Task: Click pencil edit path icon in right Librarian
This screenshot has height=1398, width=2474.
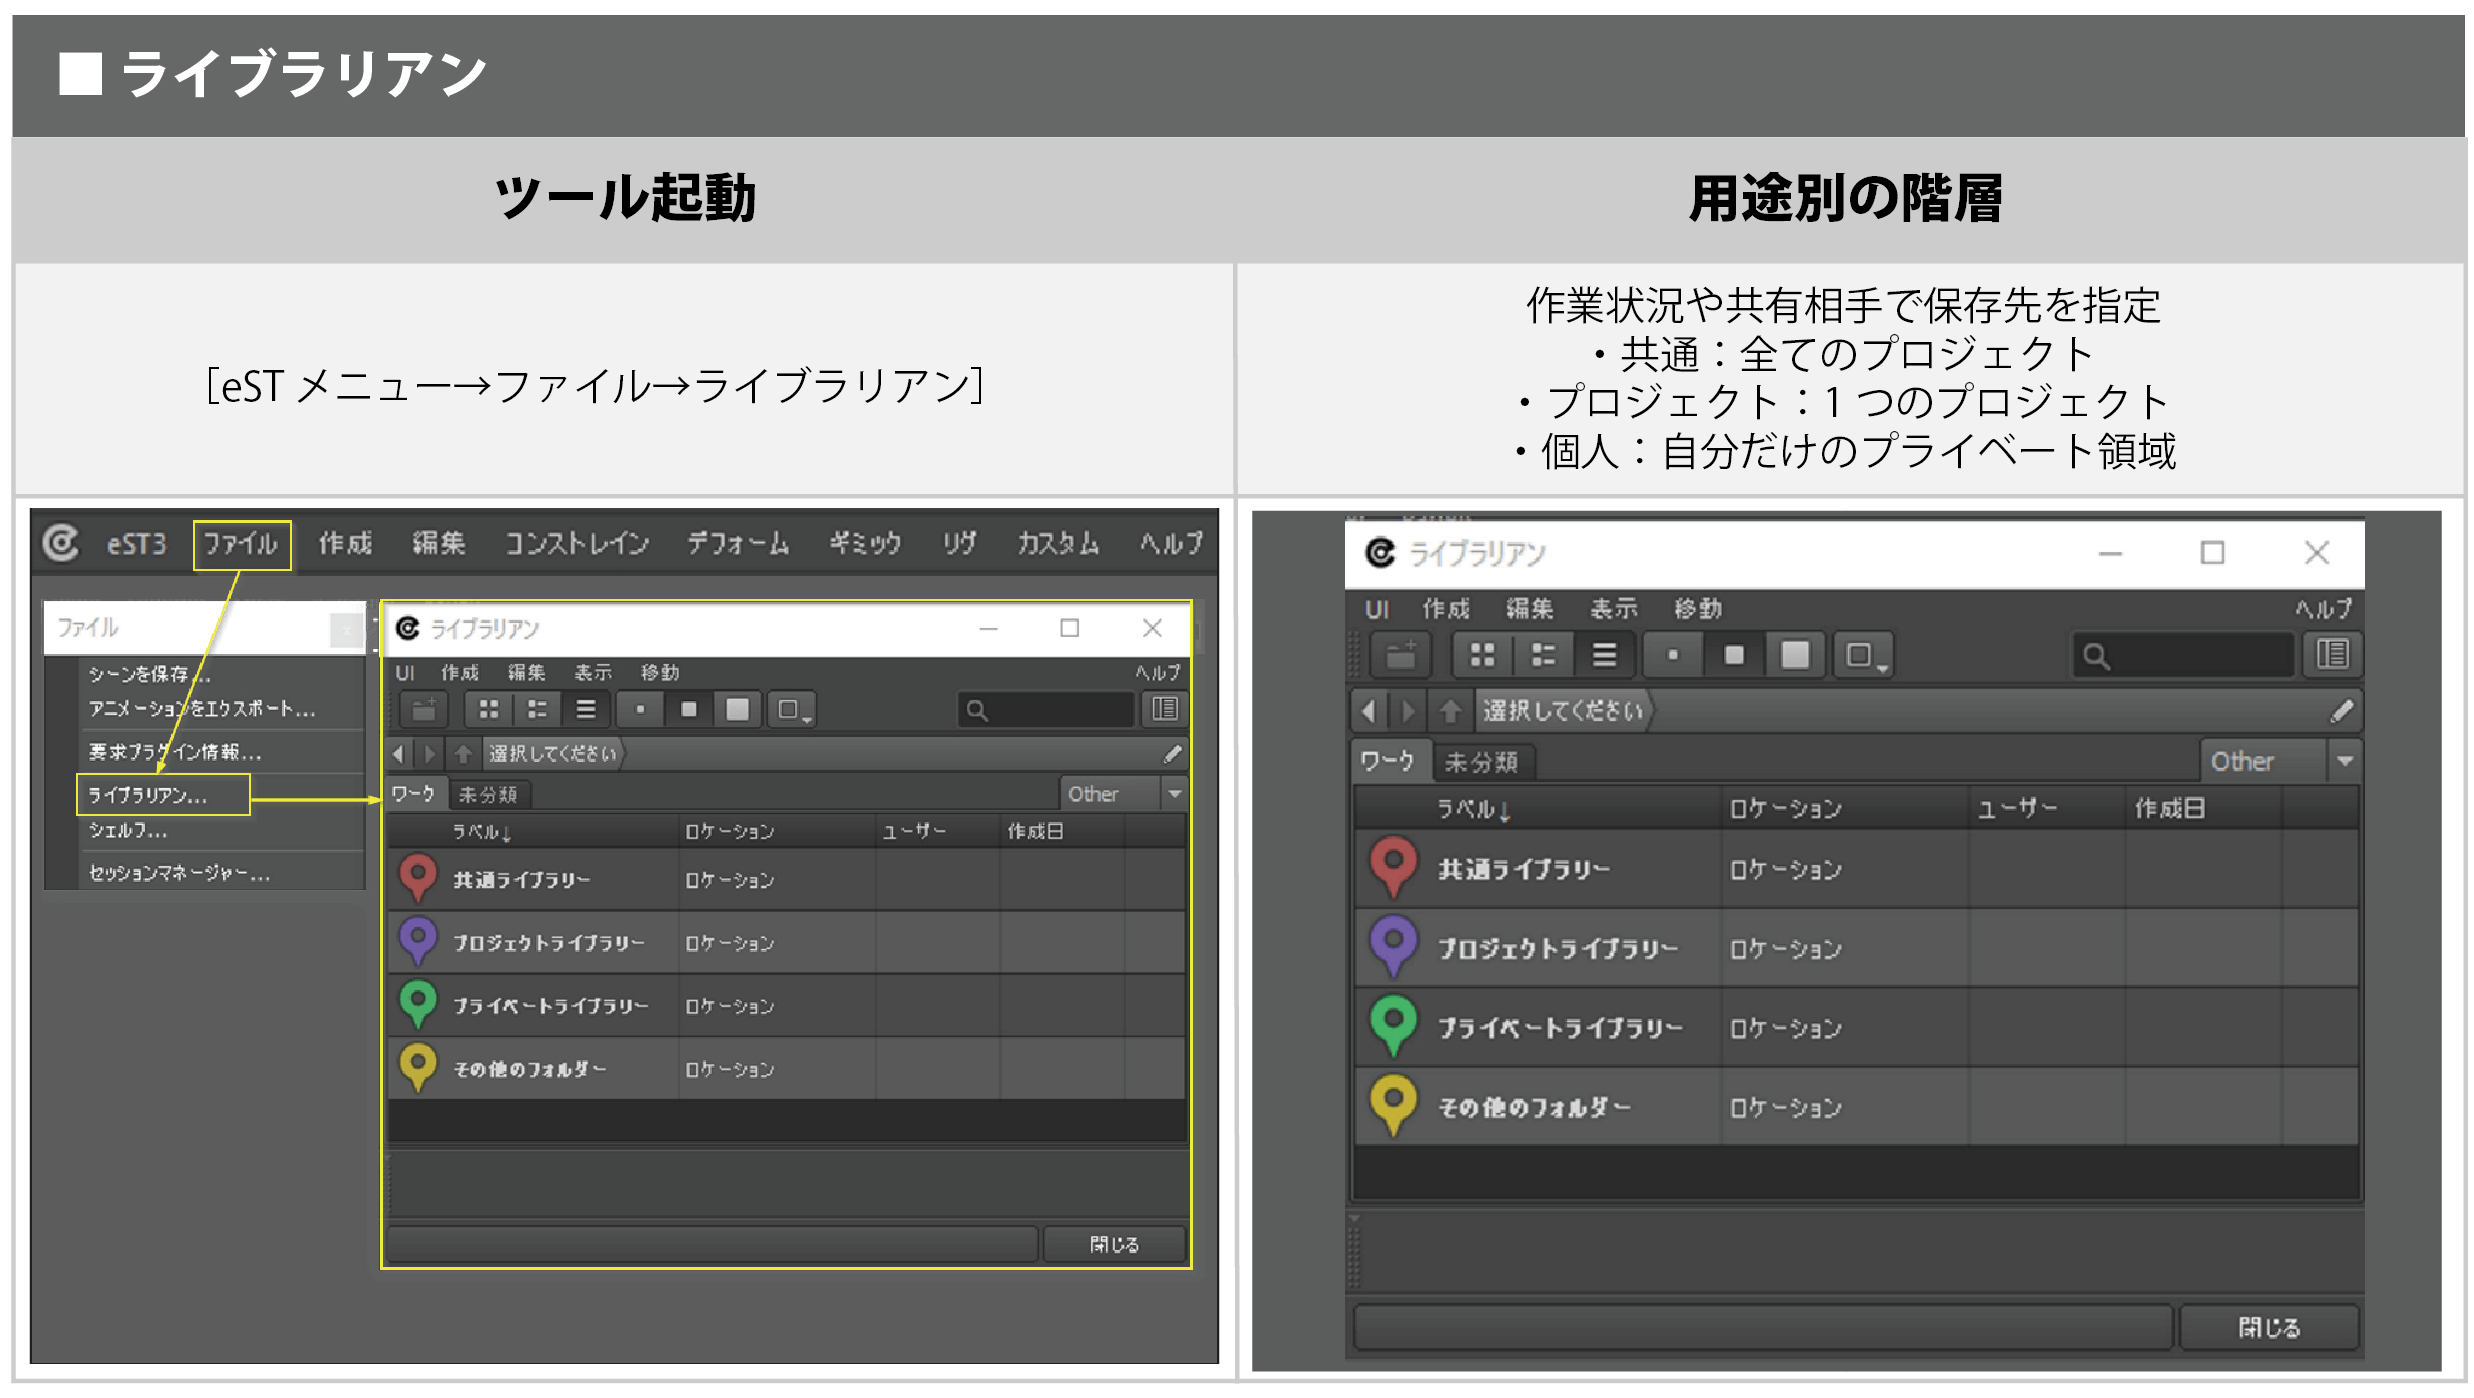Action: (2341, 711)
